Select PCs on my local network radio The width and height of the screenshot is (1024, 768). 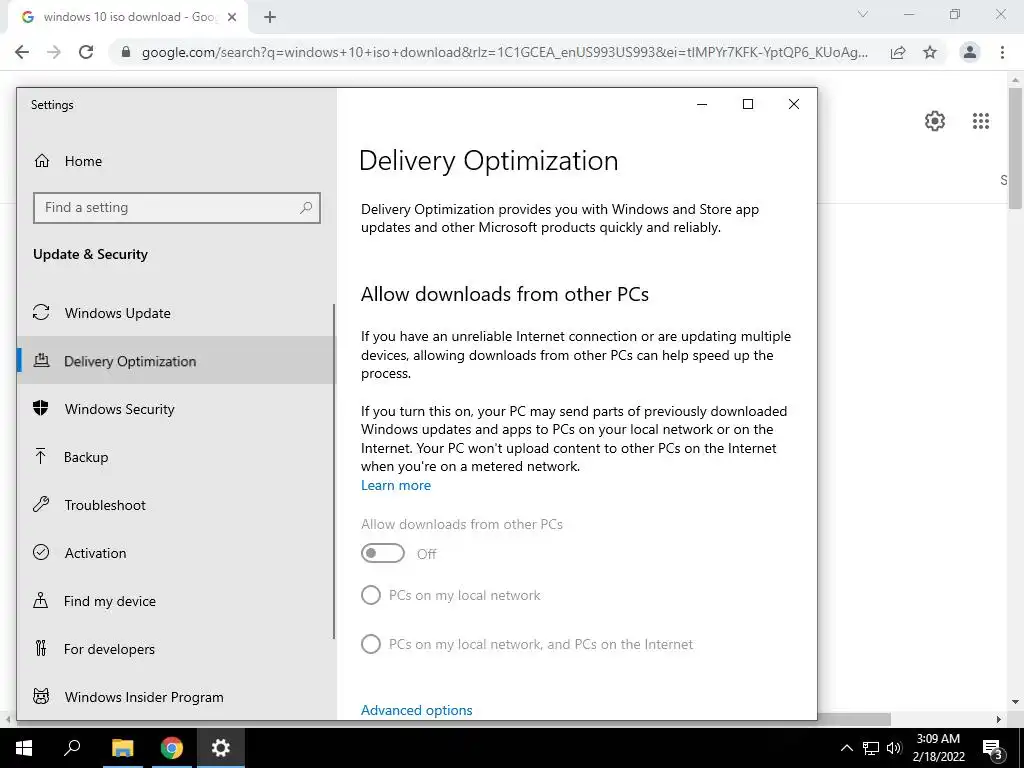[371, 595]
